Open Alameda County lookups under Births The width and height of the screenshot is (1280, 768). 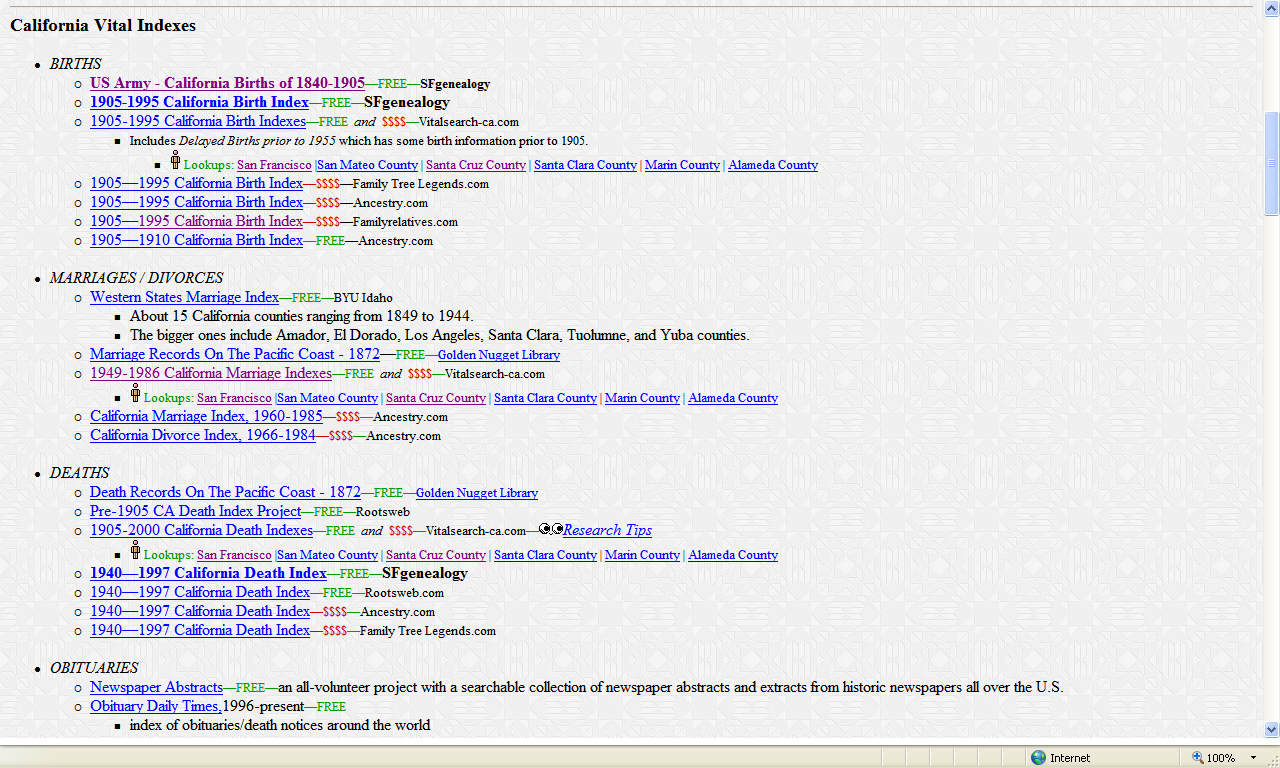[773, 165]
